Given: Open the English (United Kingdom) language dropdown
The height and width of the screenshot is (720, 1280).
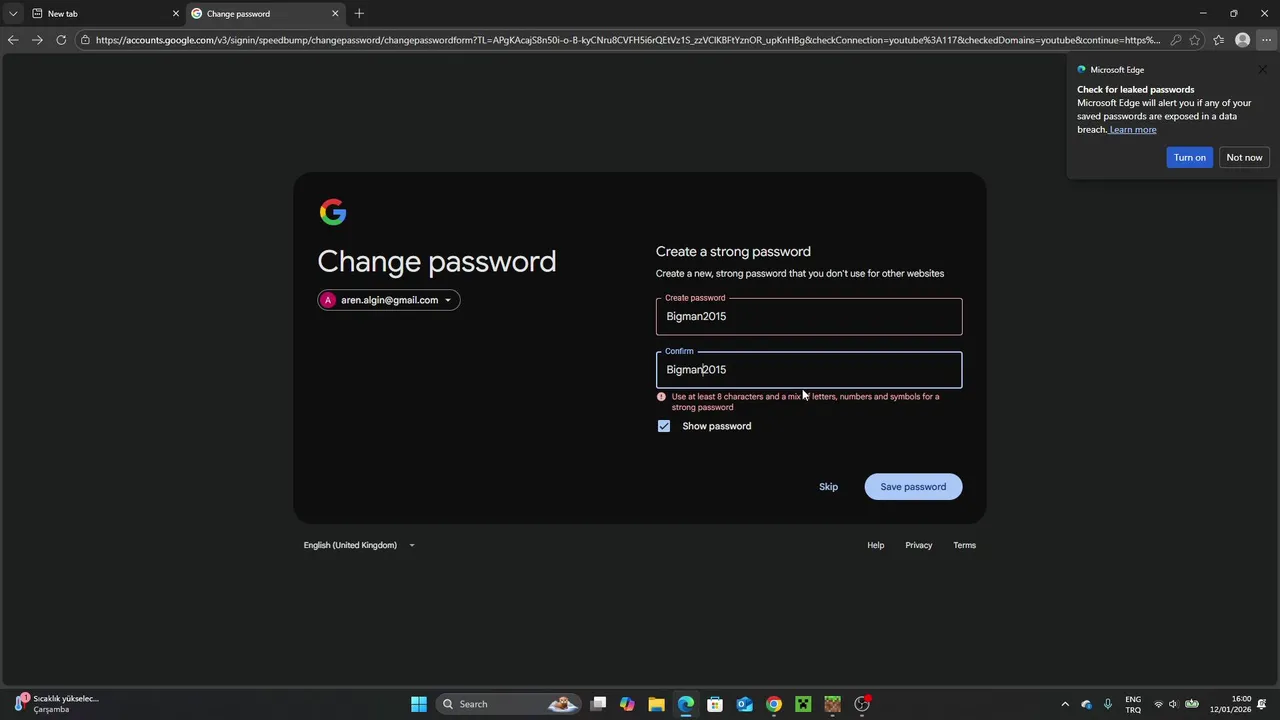Looking at the screenshot, I should (x=359, y=545).
